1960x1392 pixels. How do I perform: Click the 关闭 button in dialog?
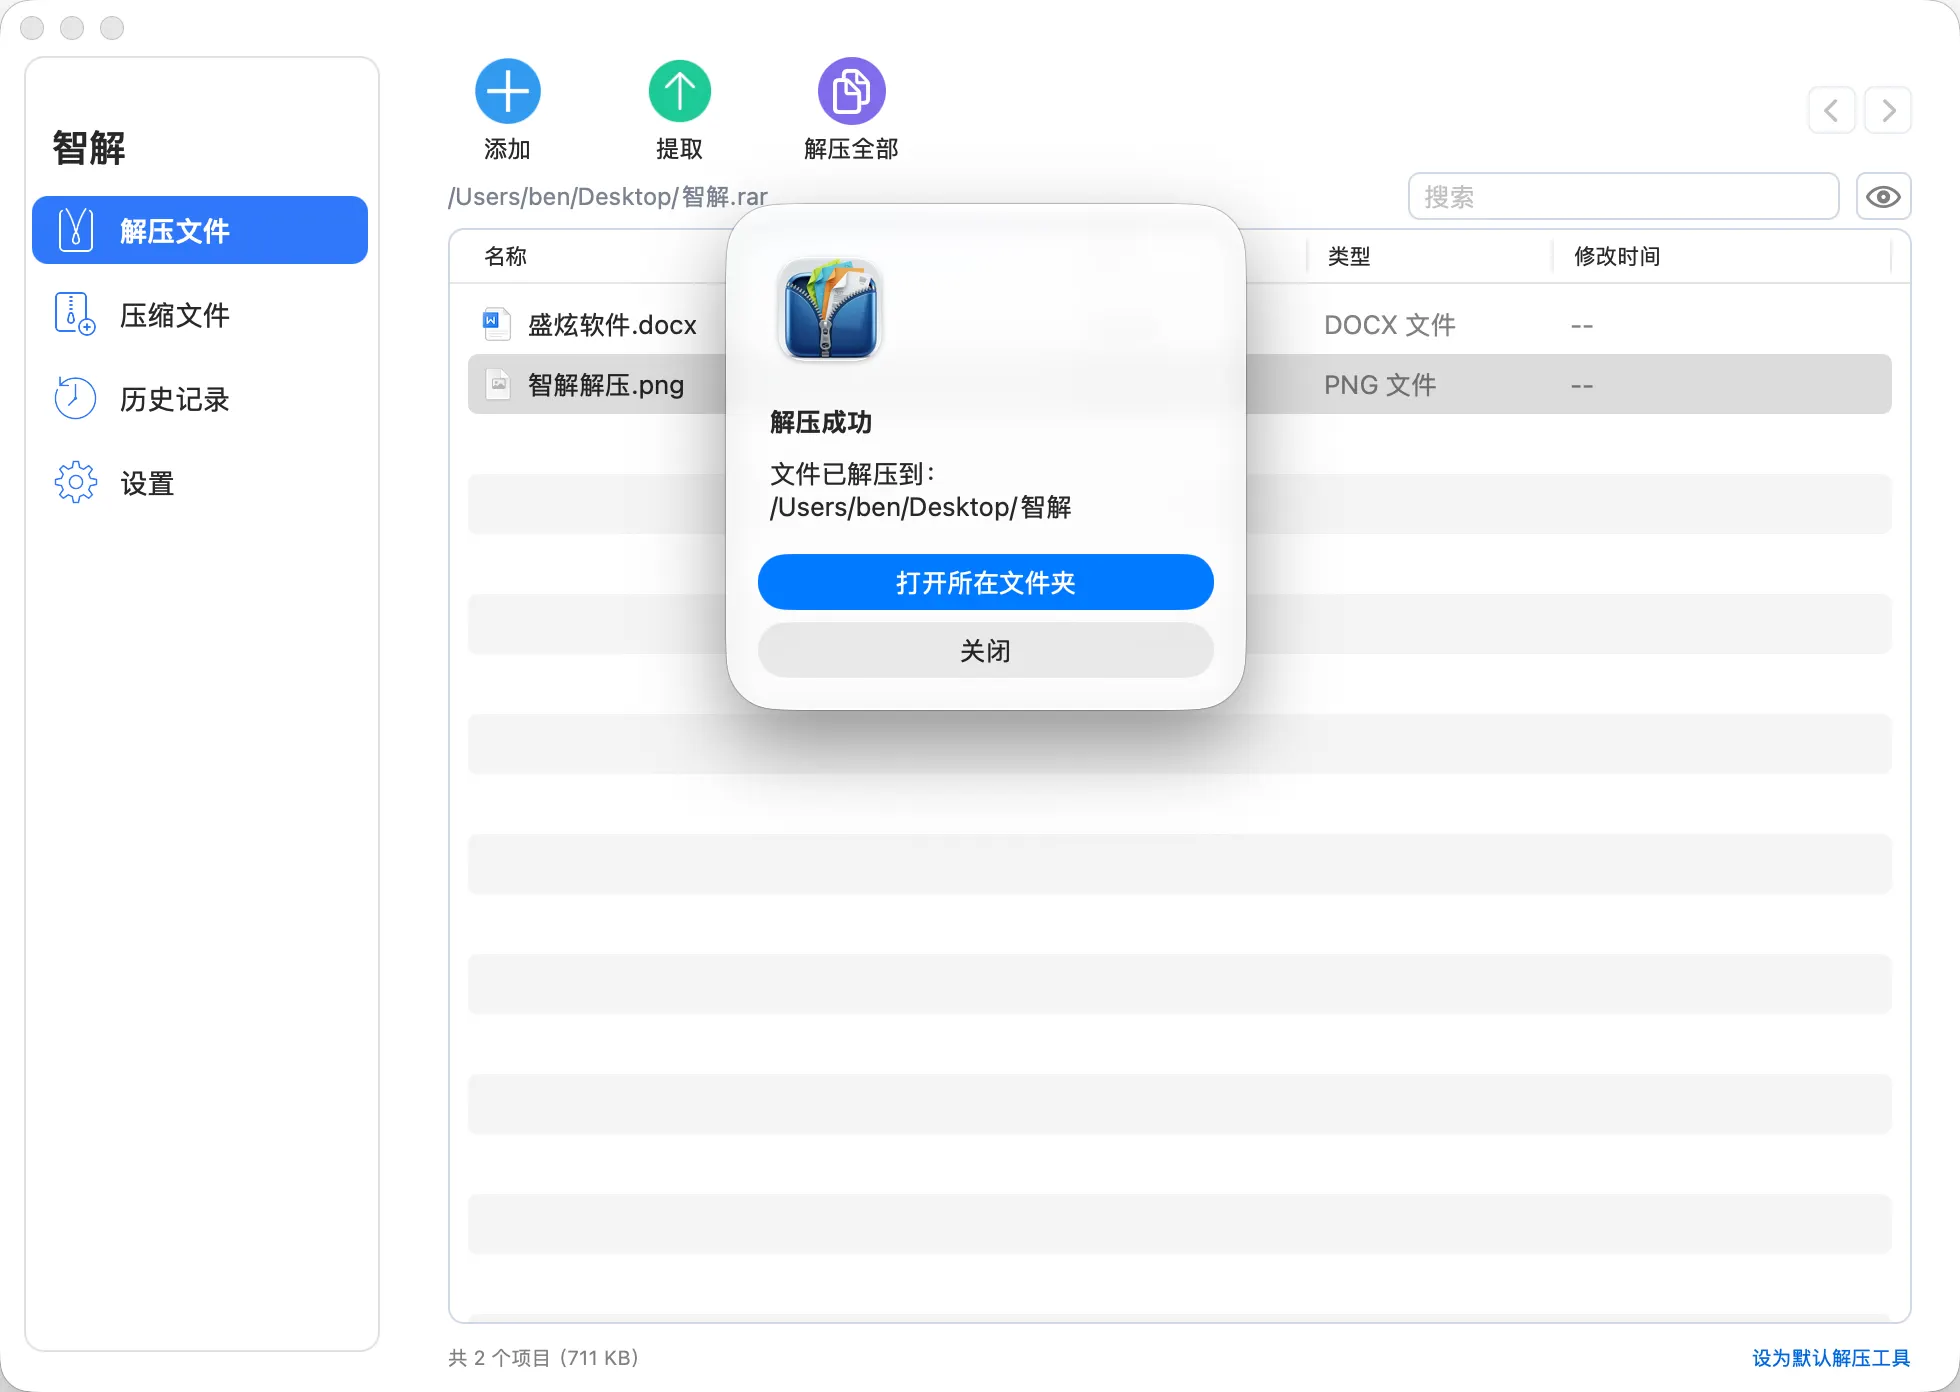coord(986,650)
